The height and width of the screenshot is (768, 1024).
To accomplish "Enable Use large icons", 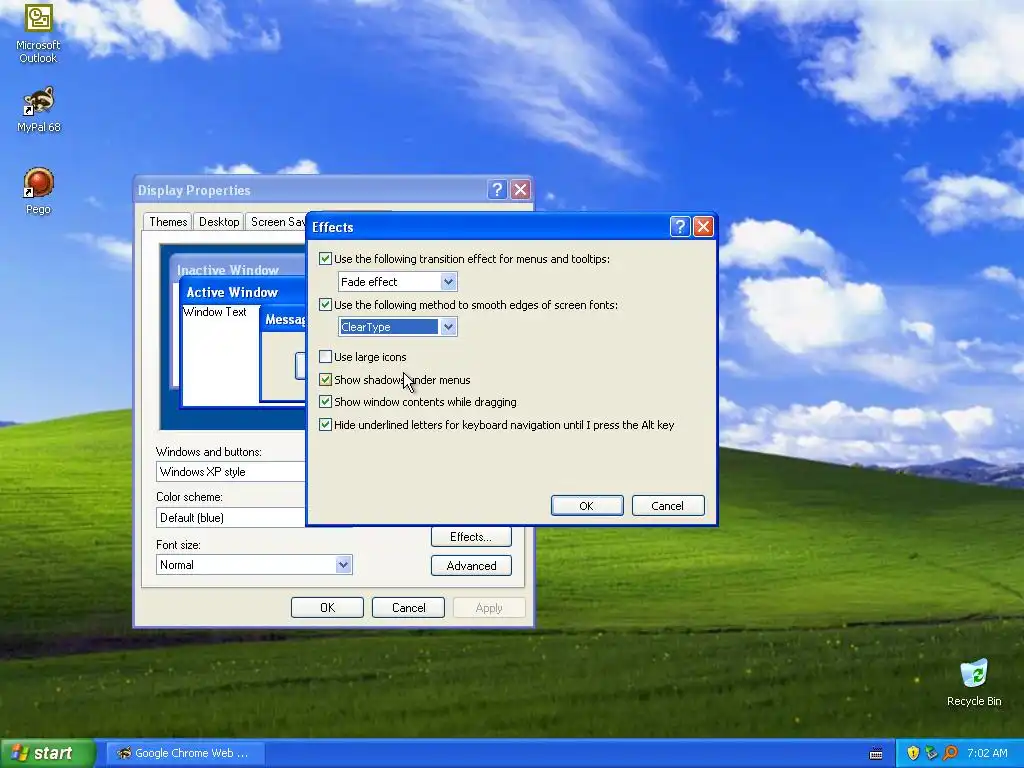I will (x=325, y=357).
